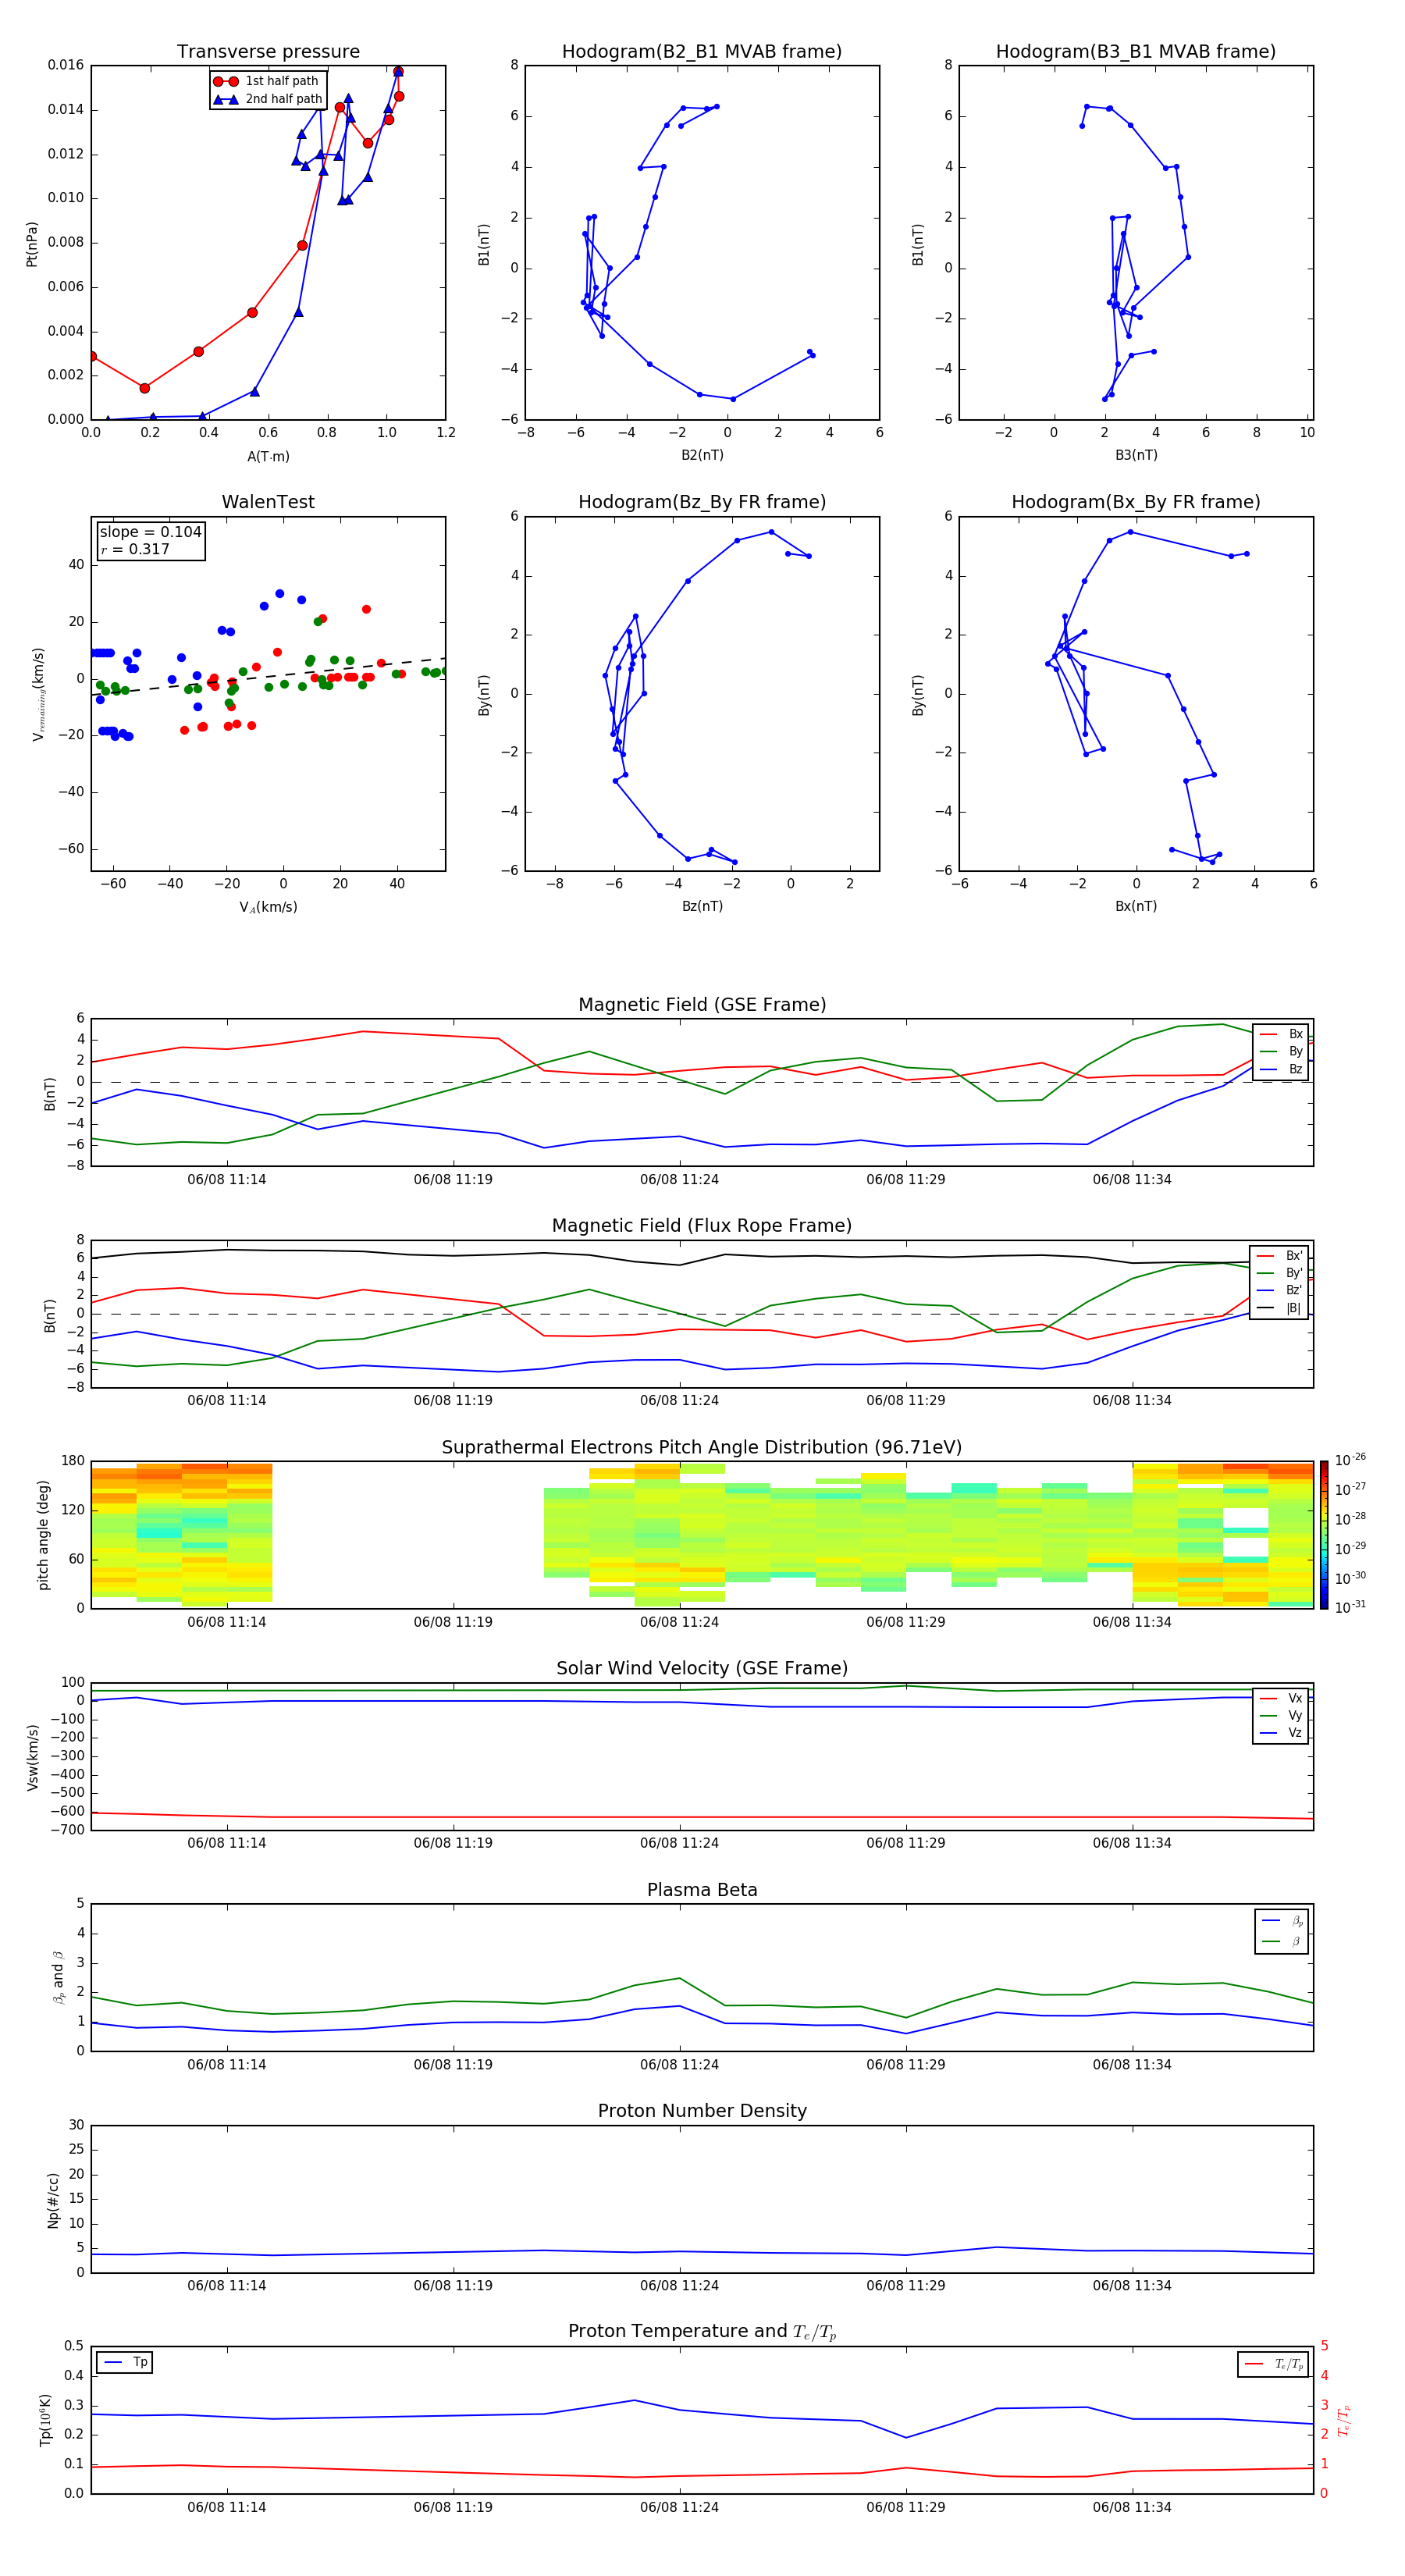
Task: Click the '1st half path' legend entry
Action: [266, 81]
